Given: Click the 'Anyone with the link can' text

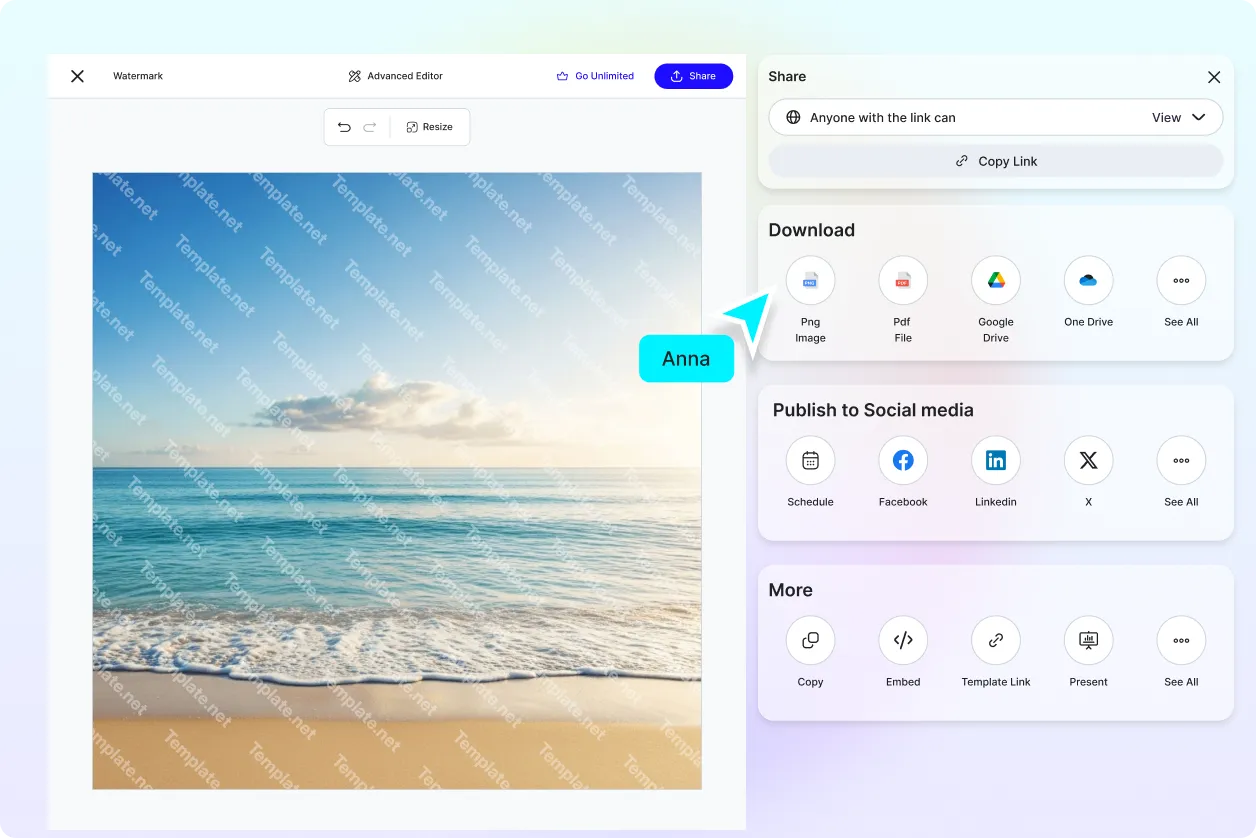Looking at the screenshot, I should 883,117.
